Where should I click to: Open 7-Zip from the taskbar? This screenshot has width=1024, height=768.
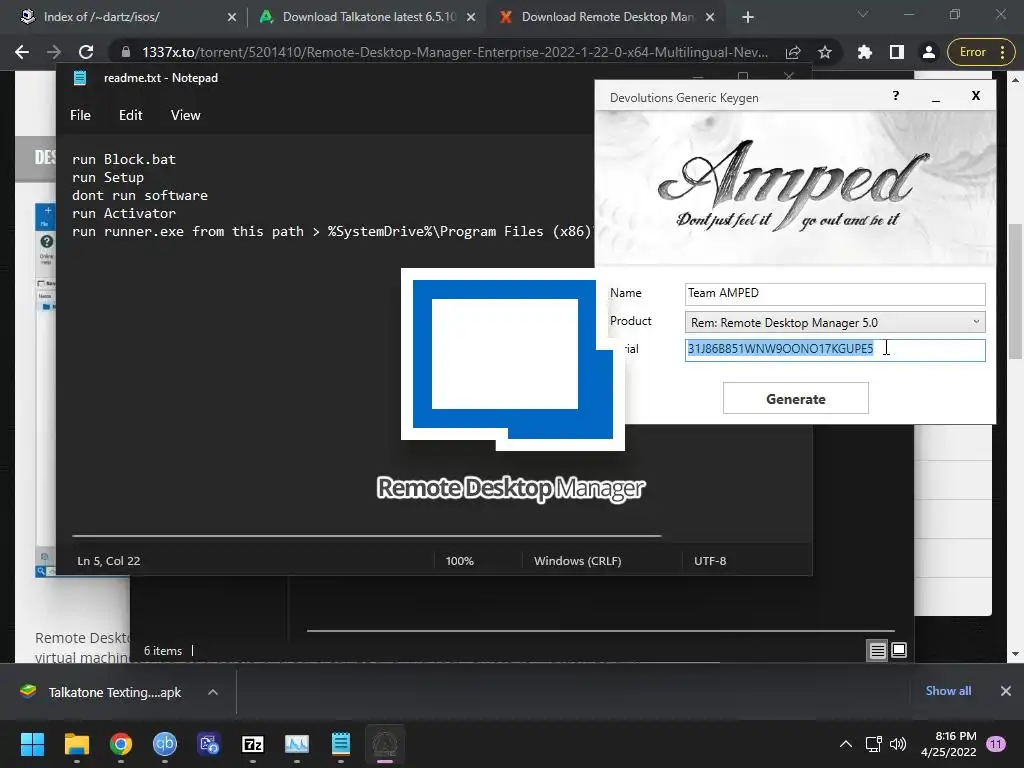click(253, 744)
